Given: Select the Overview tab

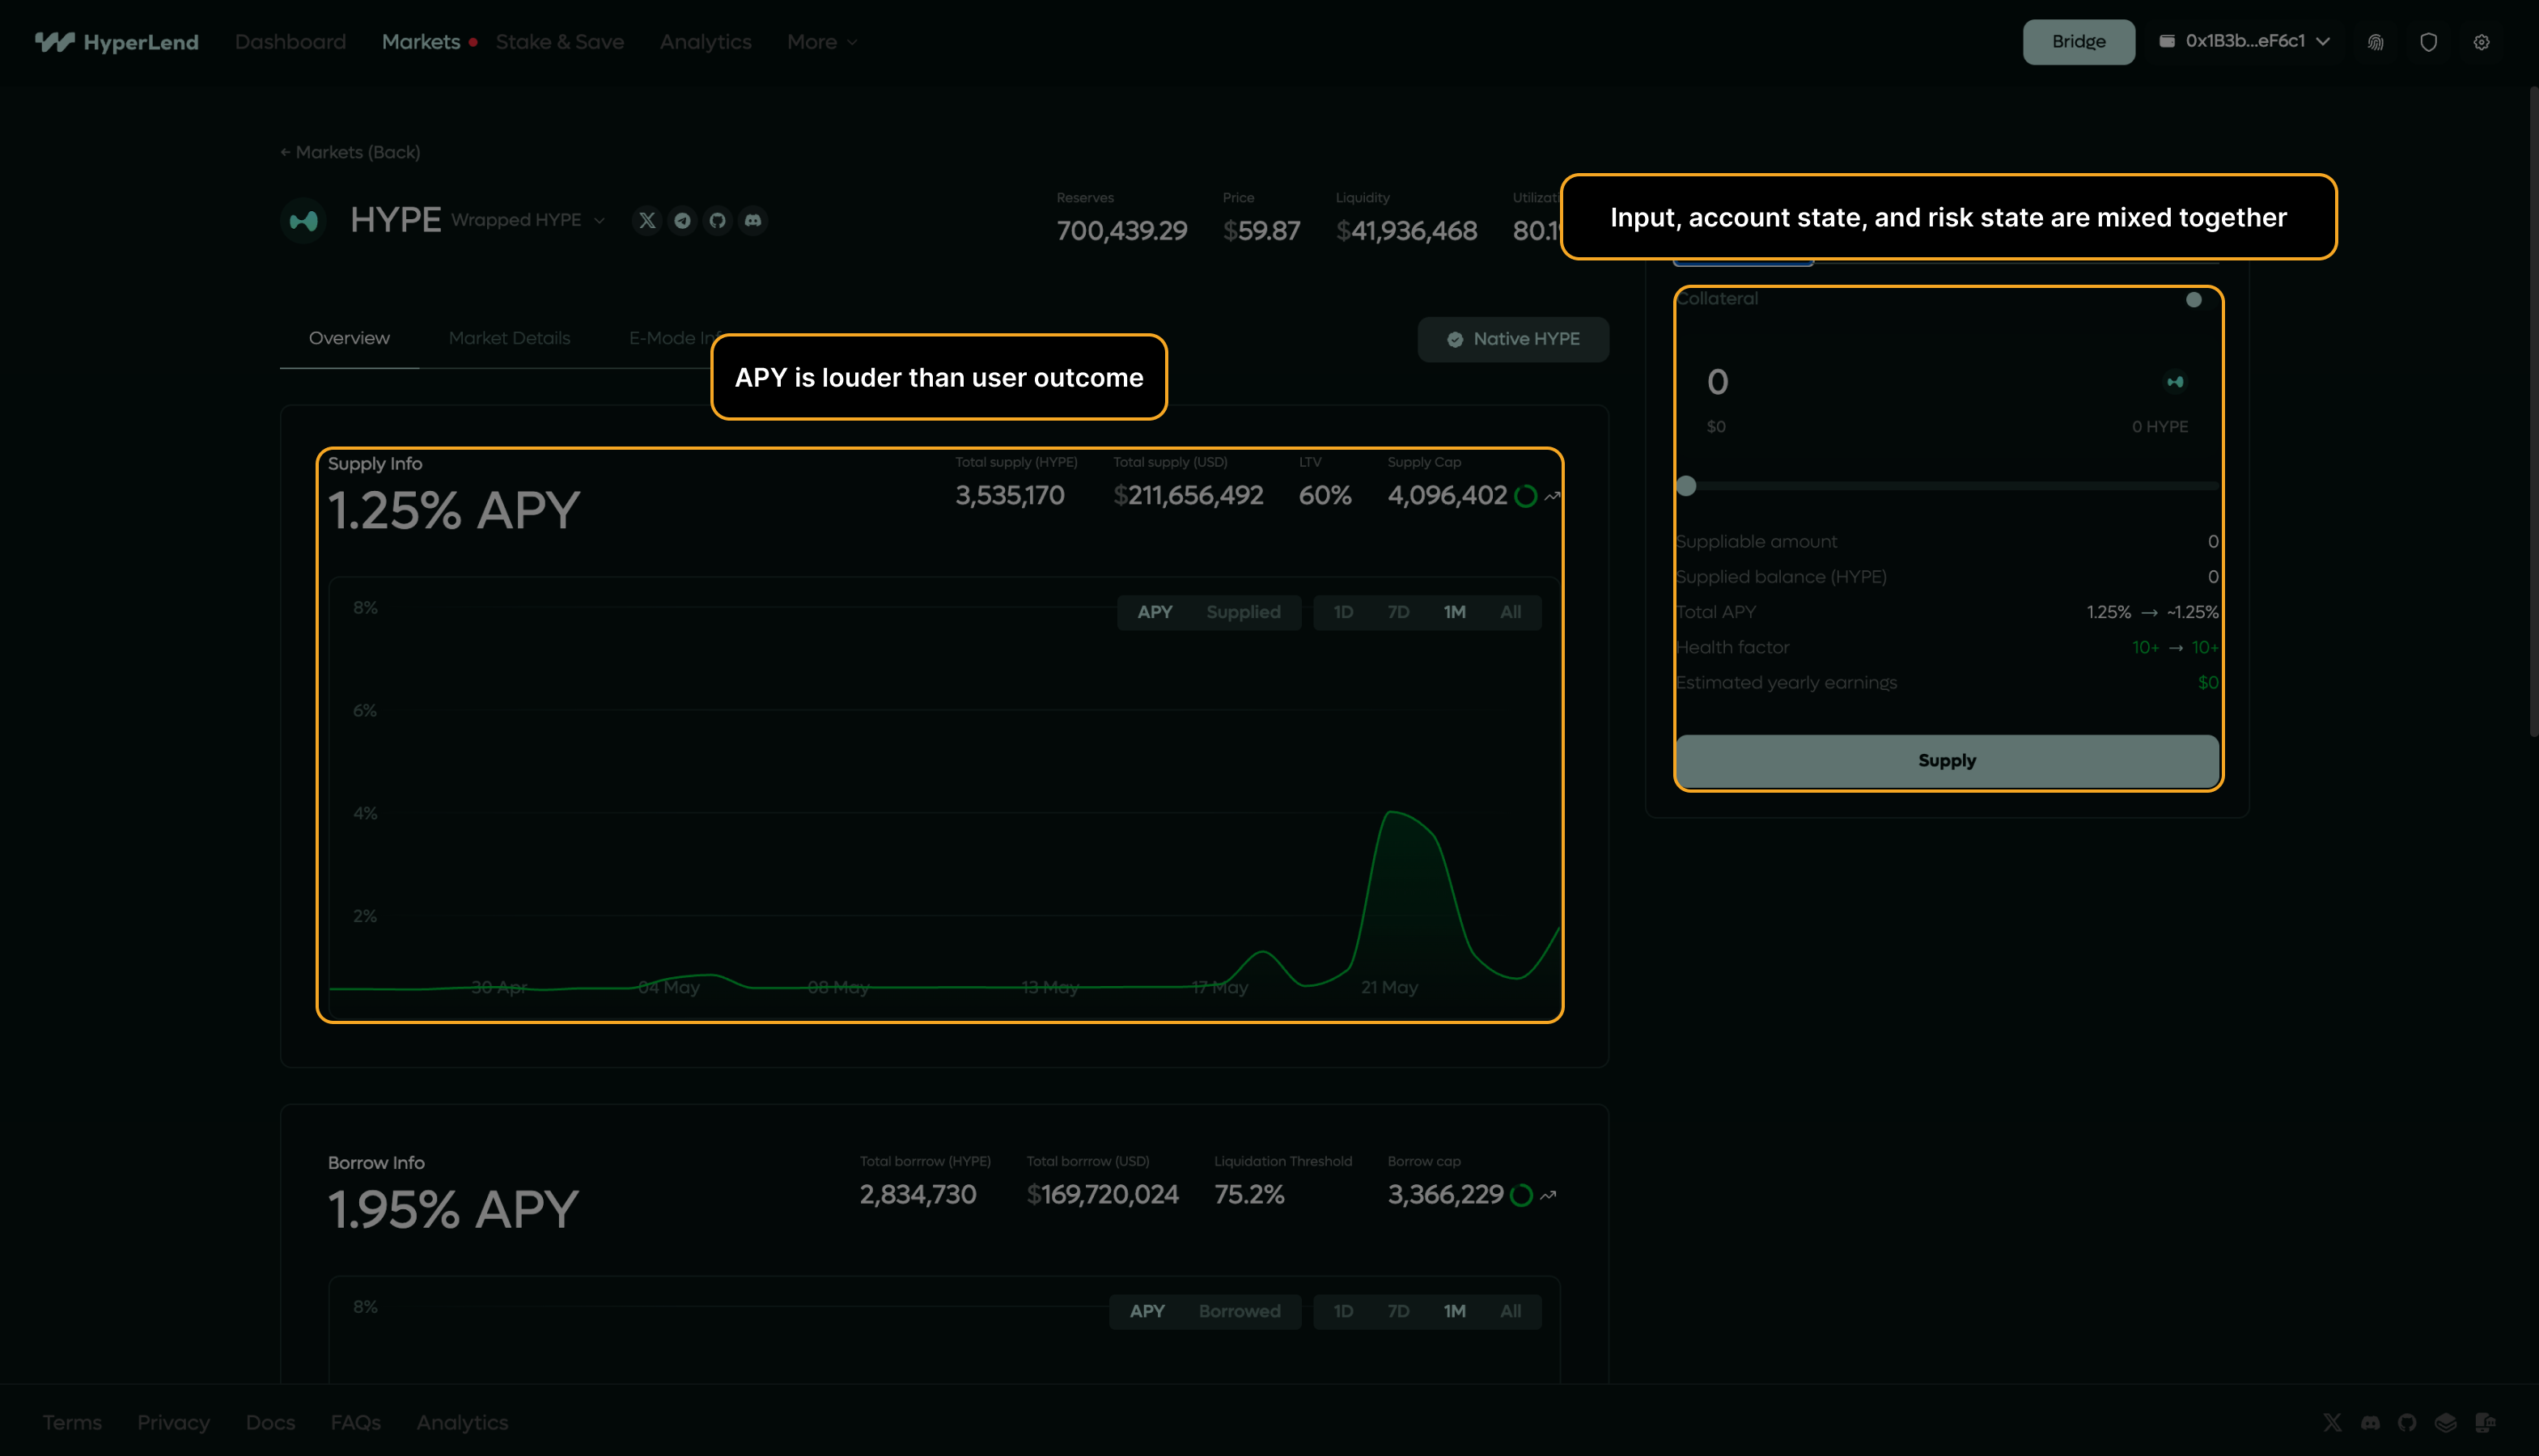Looking at the screenshot, I should click(x=349, y=338).
